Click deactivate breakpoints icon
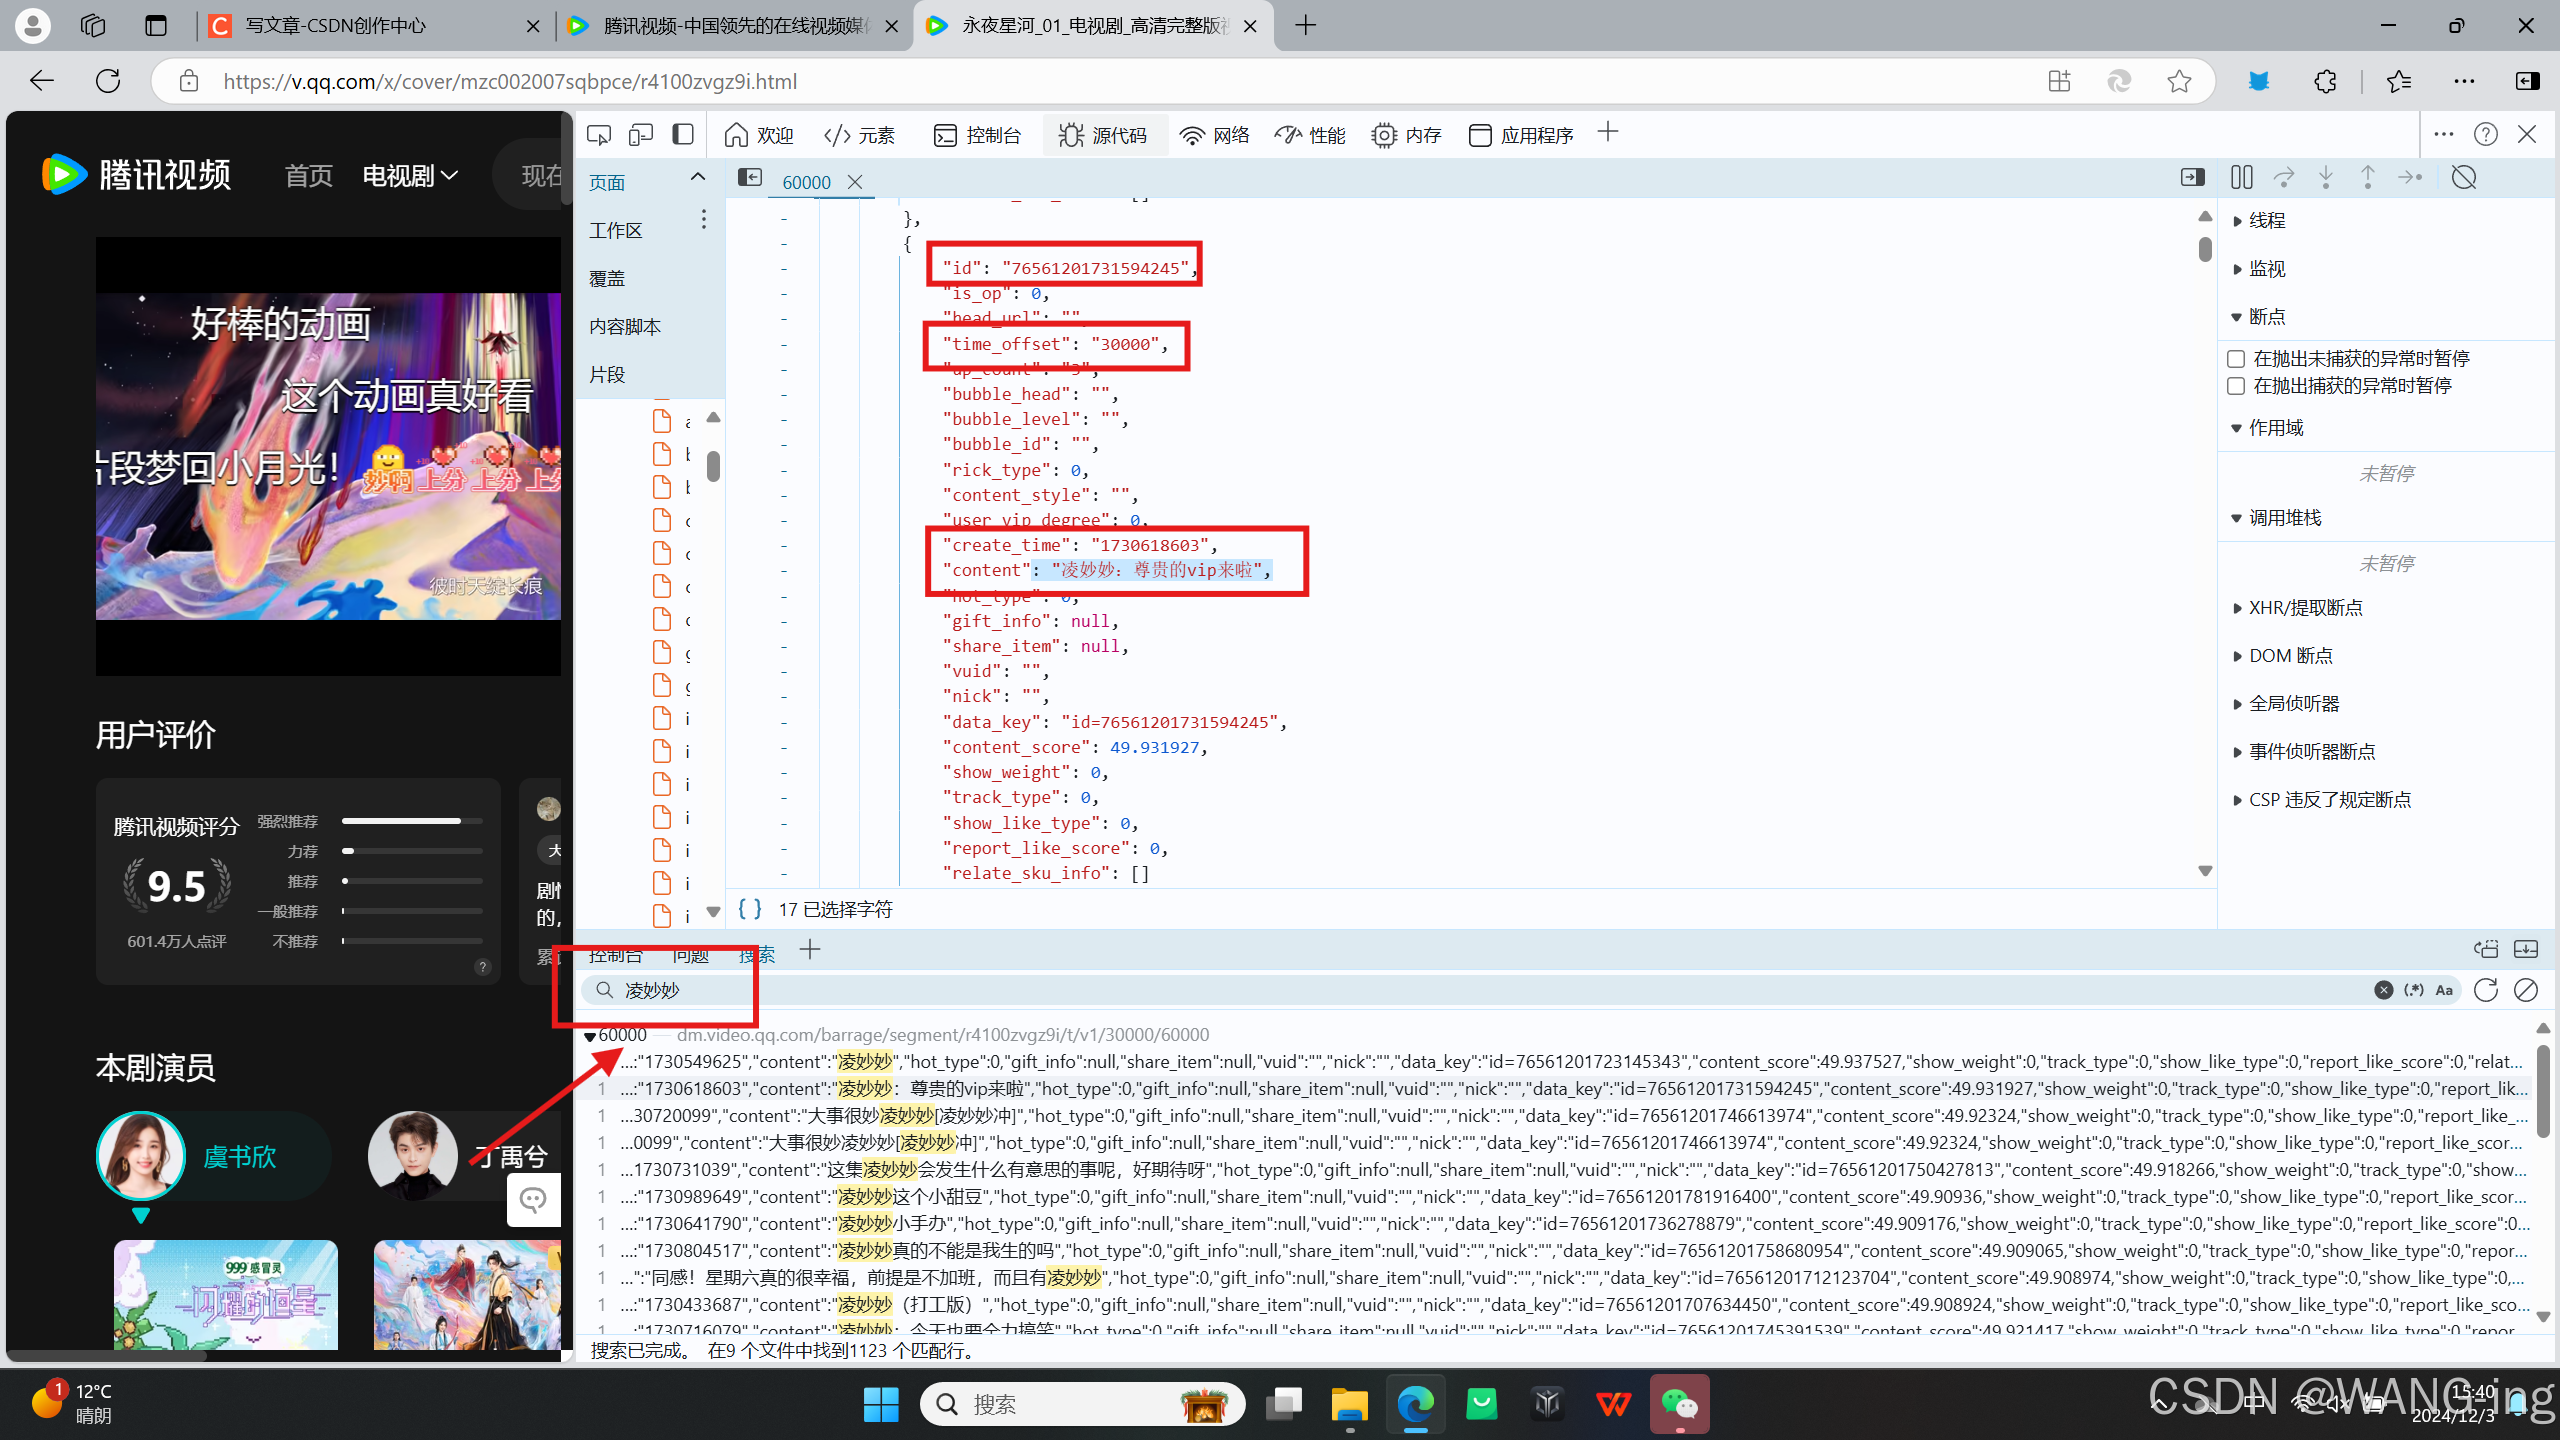 point(2464,178)
